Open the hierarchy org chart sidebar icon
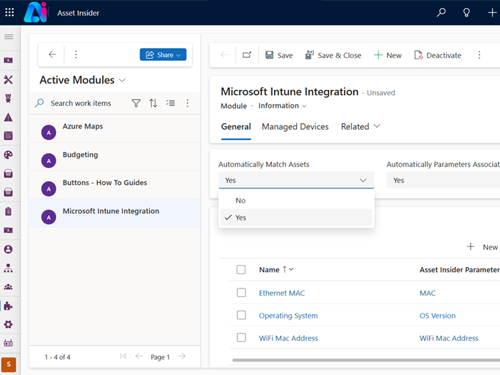This screenshot has width=500, height=375. (8, 268)
